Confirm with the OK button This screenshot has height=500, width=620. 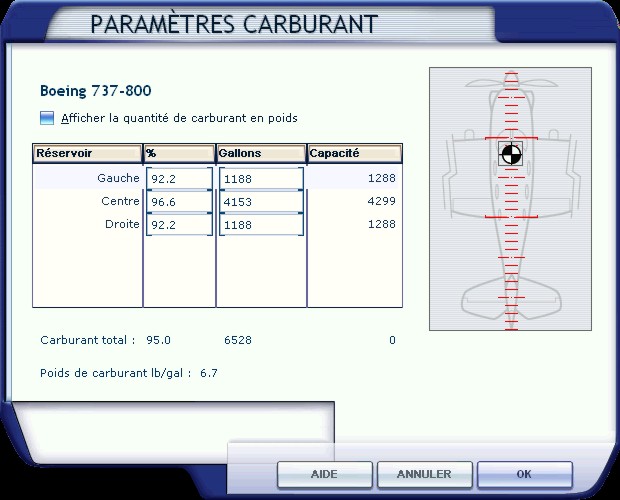click(525, 474)
